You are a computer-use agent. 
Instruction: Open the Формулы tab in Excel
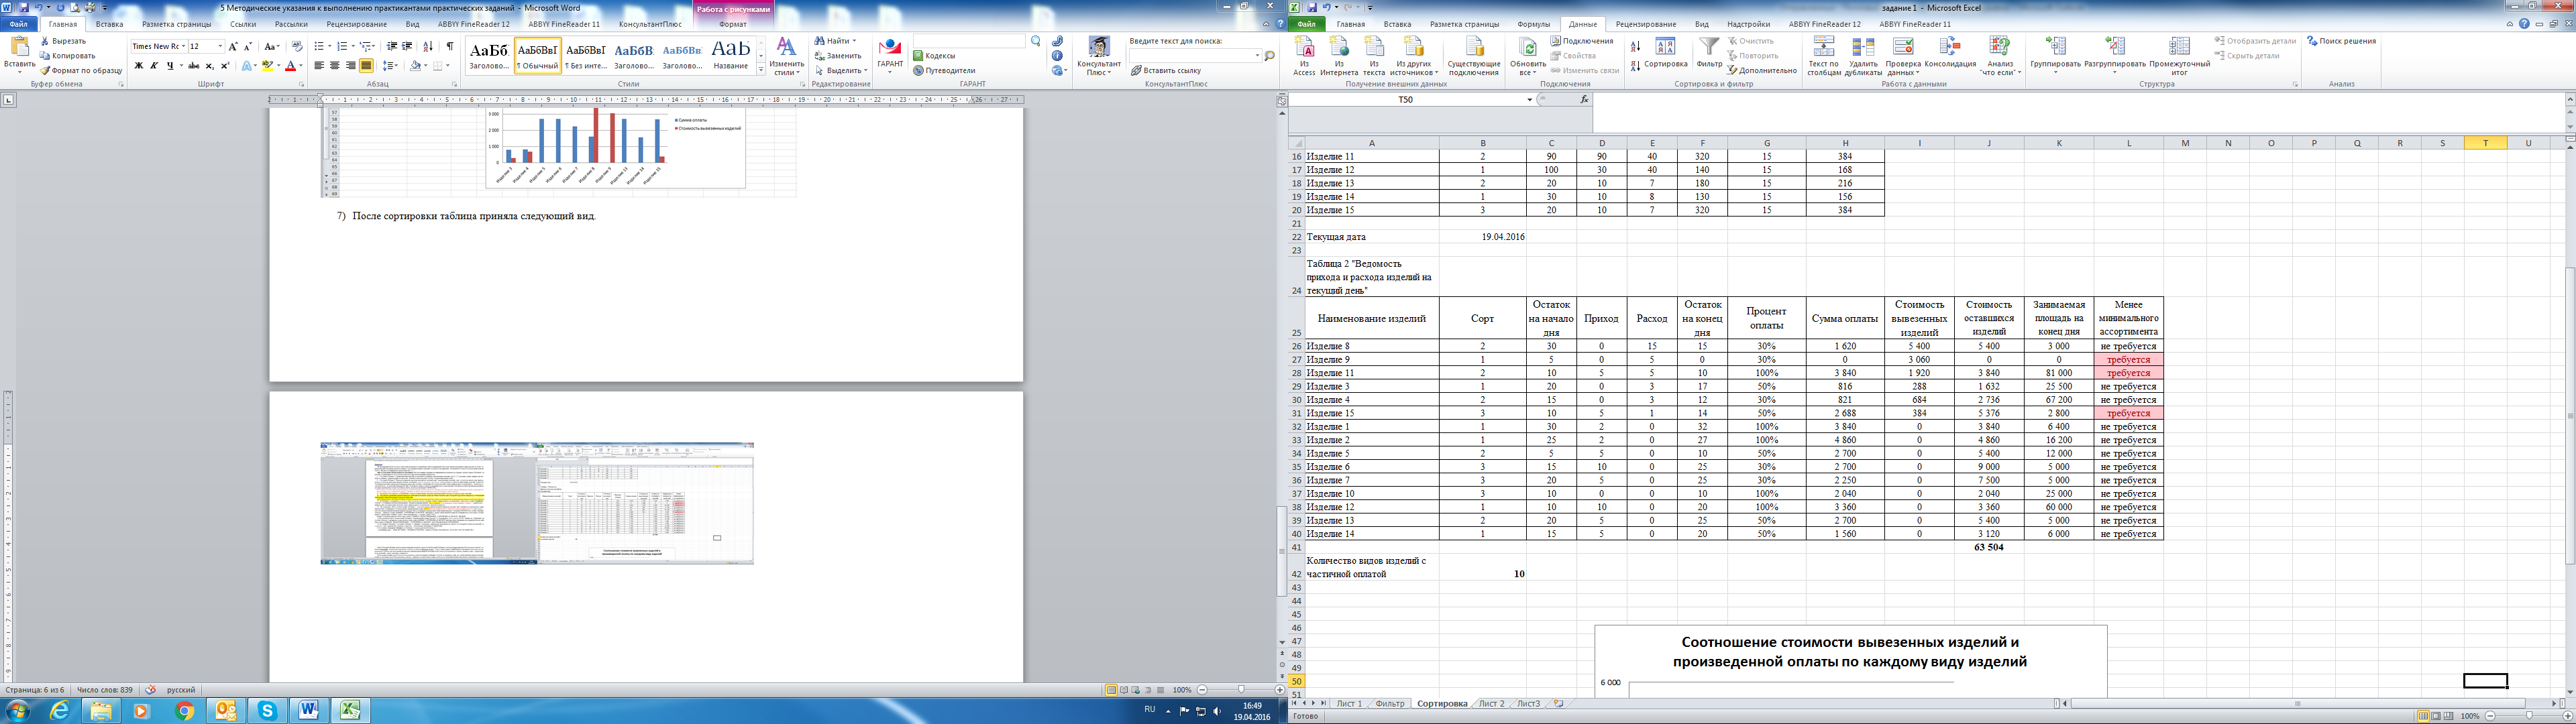pyautogui.click(x=1533, y=24)
